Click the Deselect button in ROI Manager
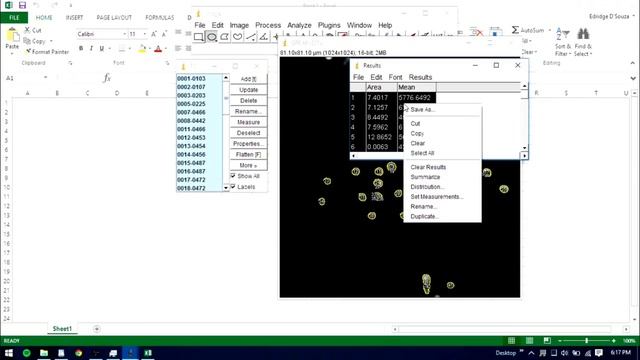The height and width of the screenshot is (360, 640). pyautogui.click(x=249, y=133)
